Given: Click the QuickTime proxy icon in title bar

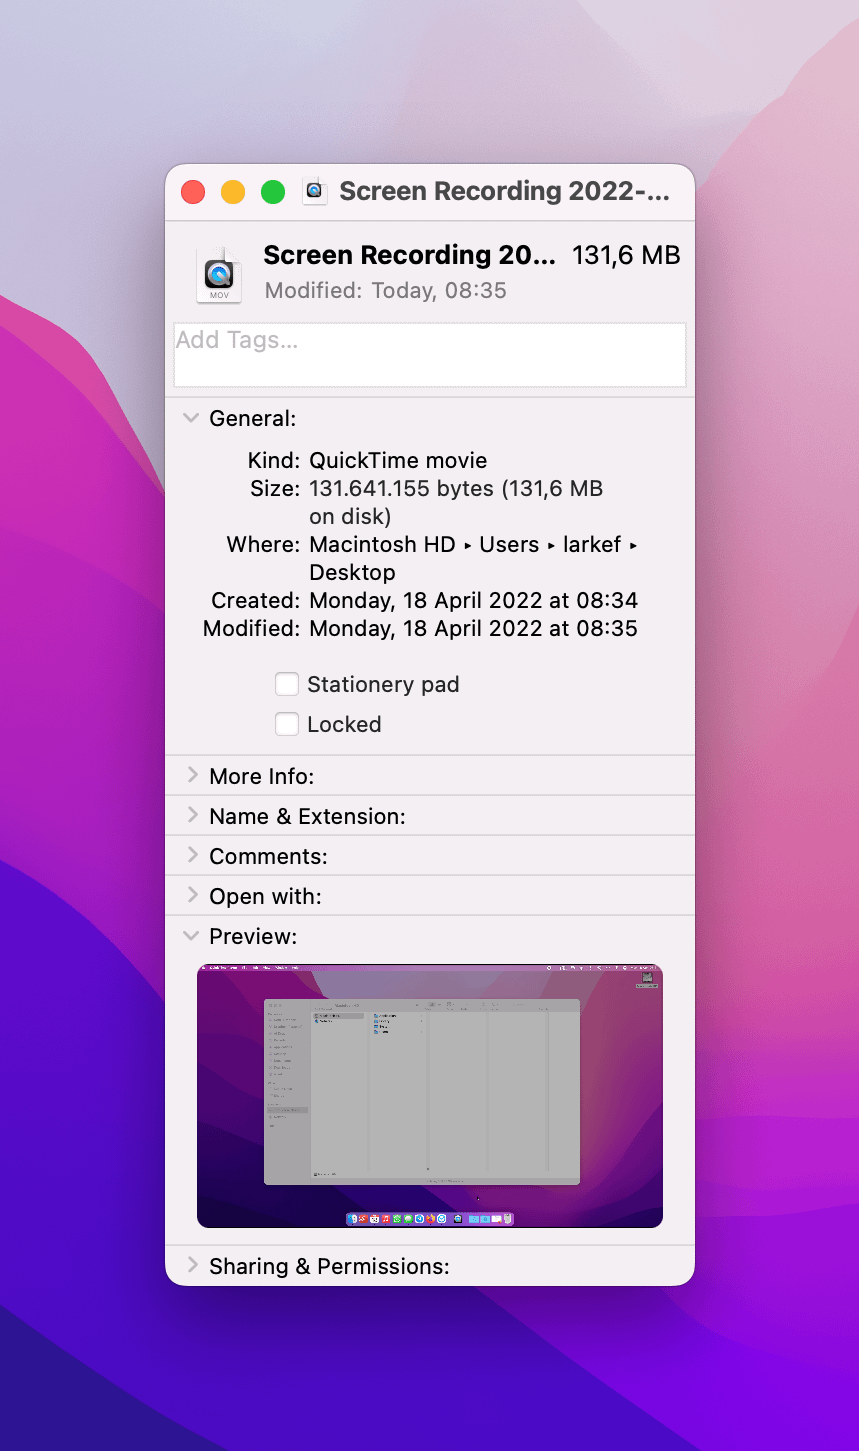Looking at the screenshot, I should [x=315, y=190].
